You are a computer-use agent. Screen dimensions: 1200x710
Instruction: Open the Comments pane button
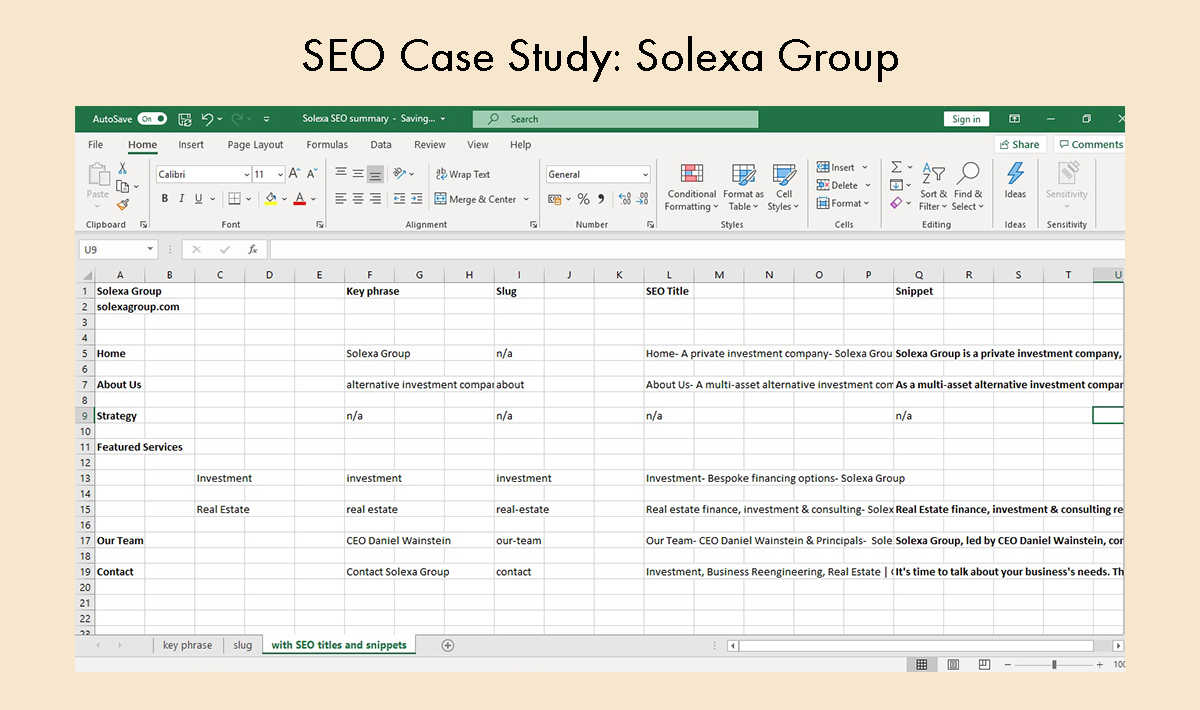tap(1090, 144)
